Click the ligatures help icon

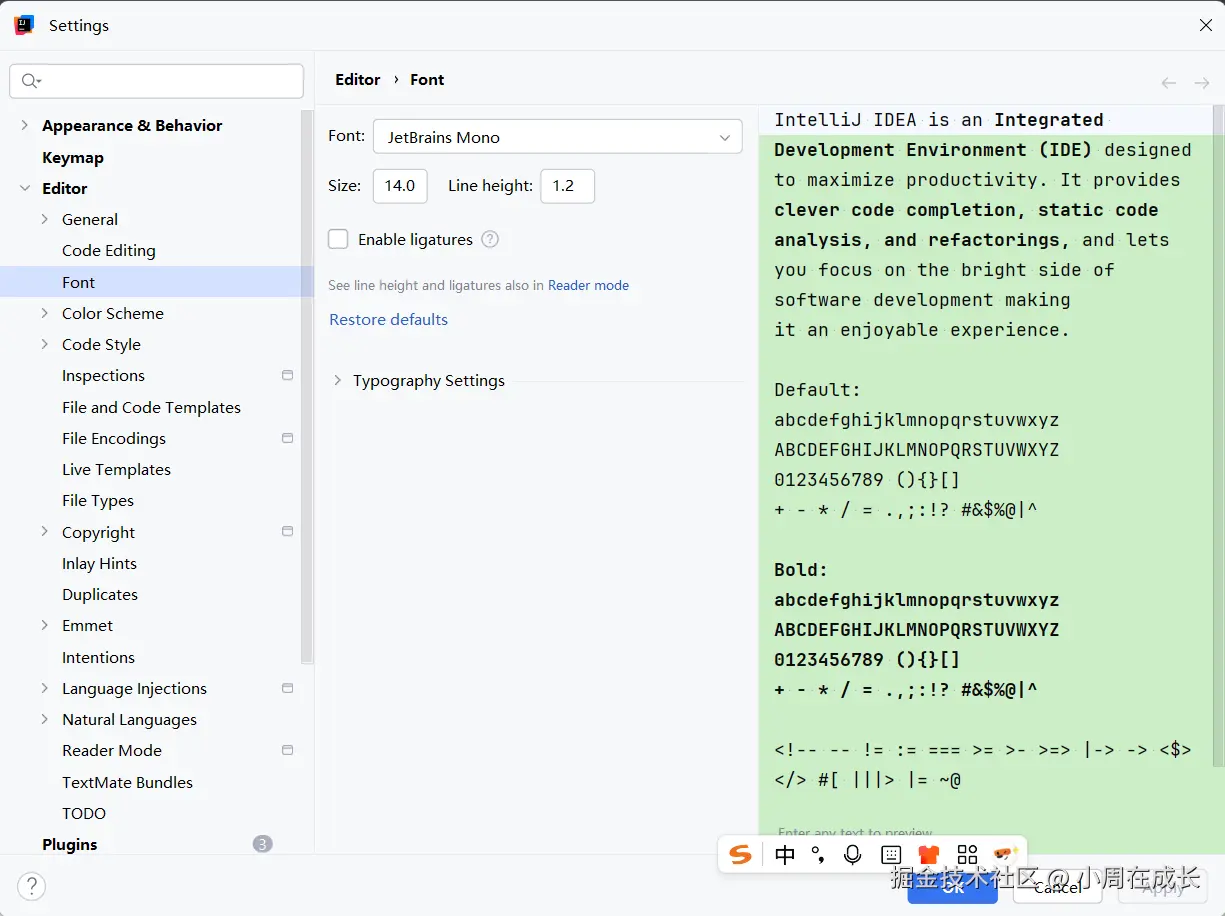[x=490, y=239]
